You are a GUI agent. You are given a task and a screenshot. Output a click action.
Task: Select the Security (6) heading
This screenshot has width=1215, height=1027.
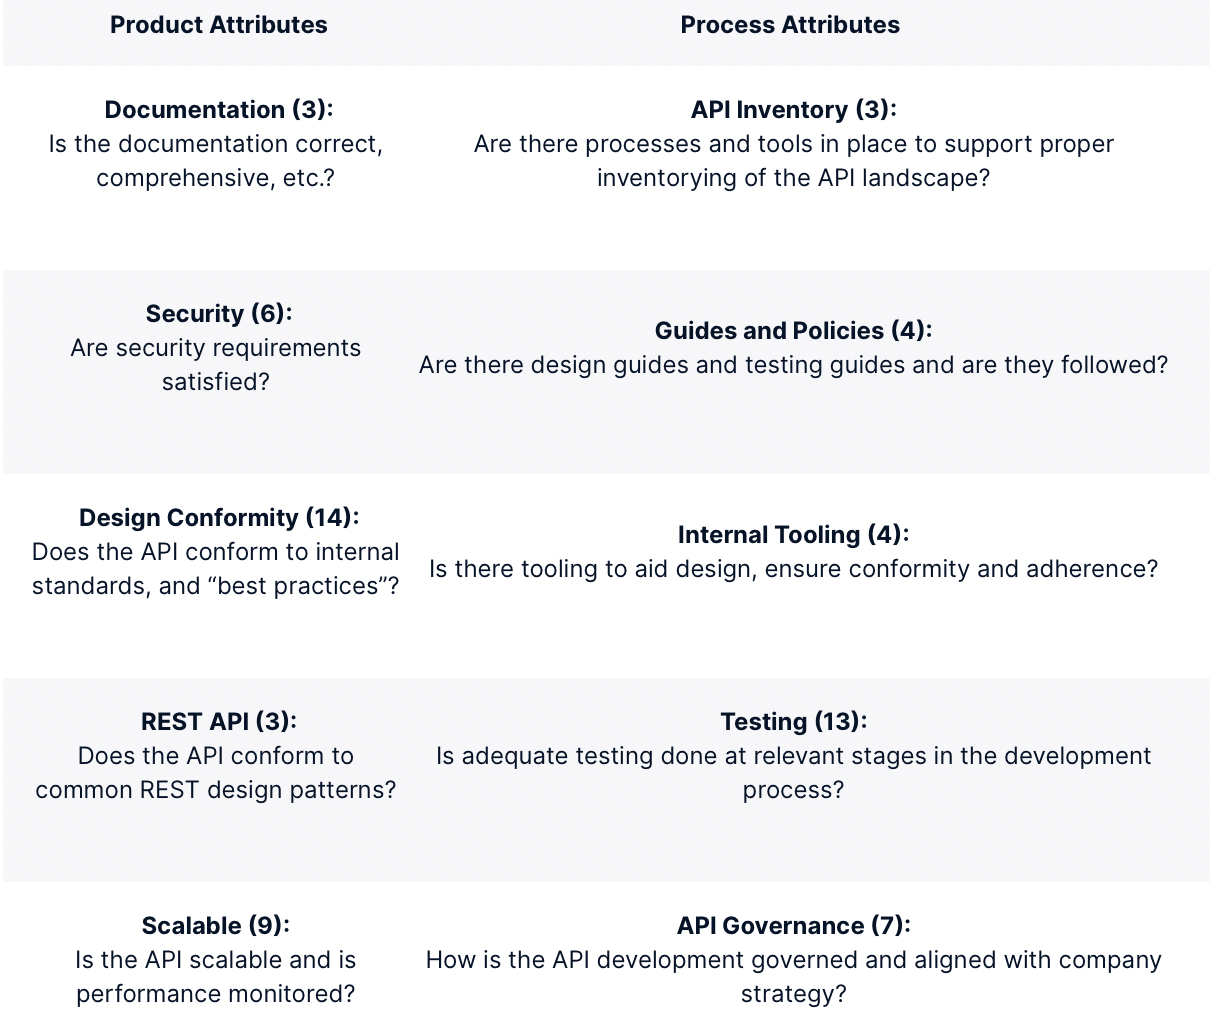tap(218, 313)
